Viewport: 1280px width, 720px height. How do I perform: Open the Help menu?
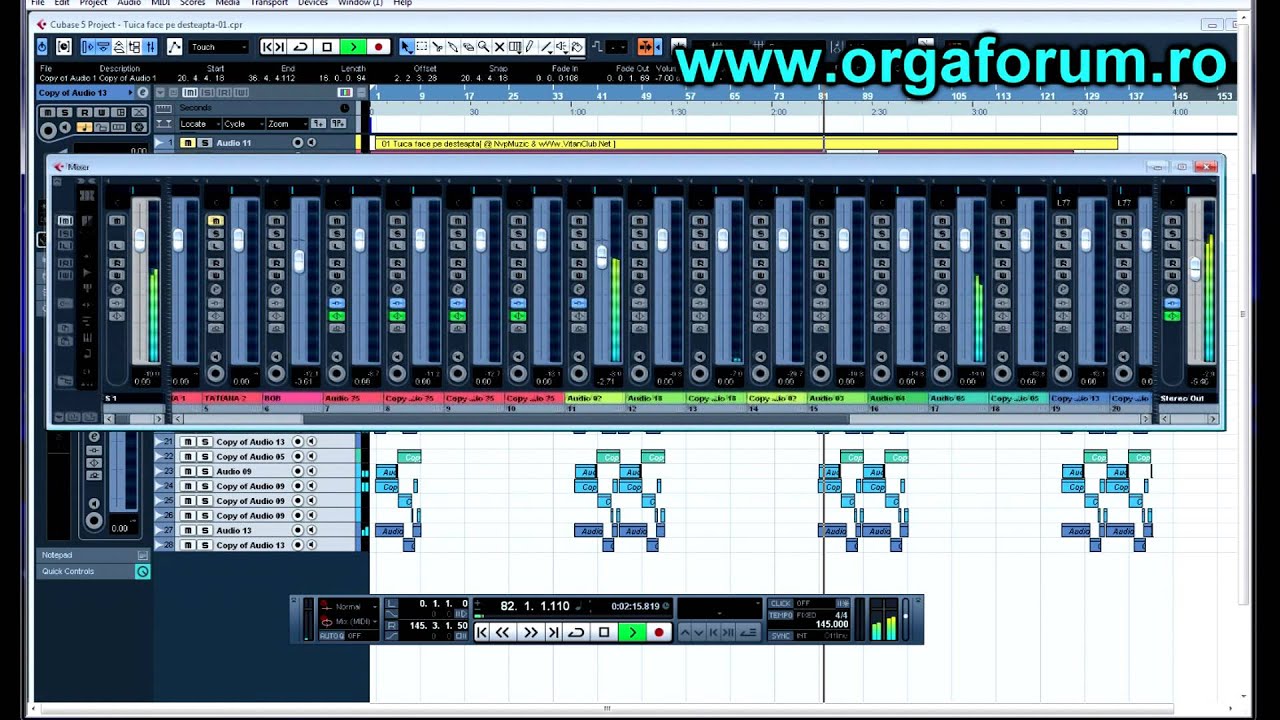[403, 3]
